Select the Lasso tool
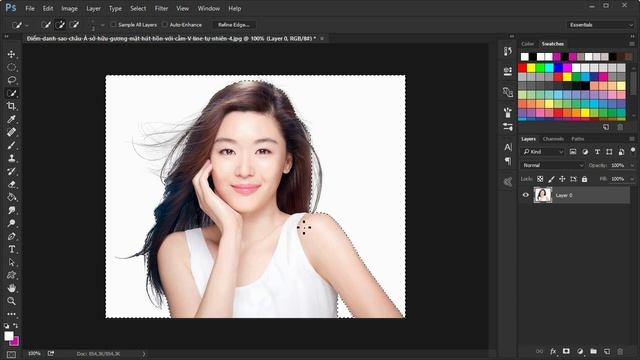Screen dimensions: 640x360 [x=11, y=80]
